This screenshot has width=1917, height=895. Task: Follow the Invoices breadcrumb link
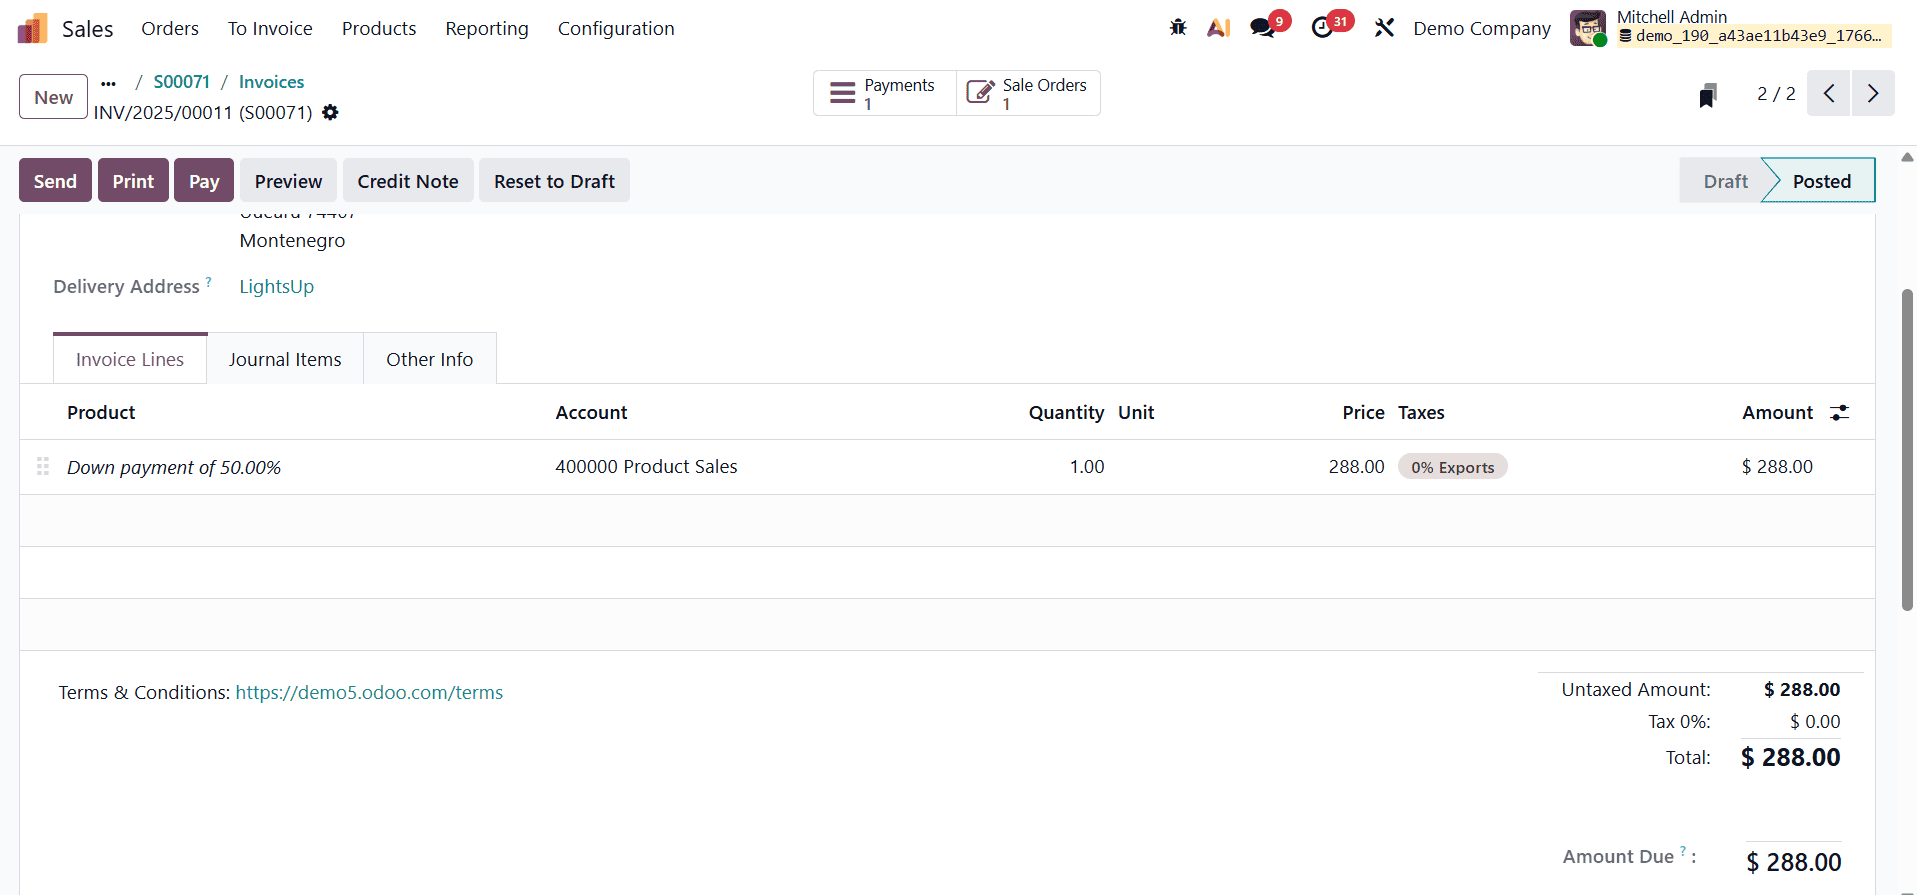(271, 82)
